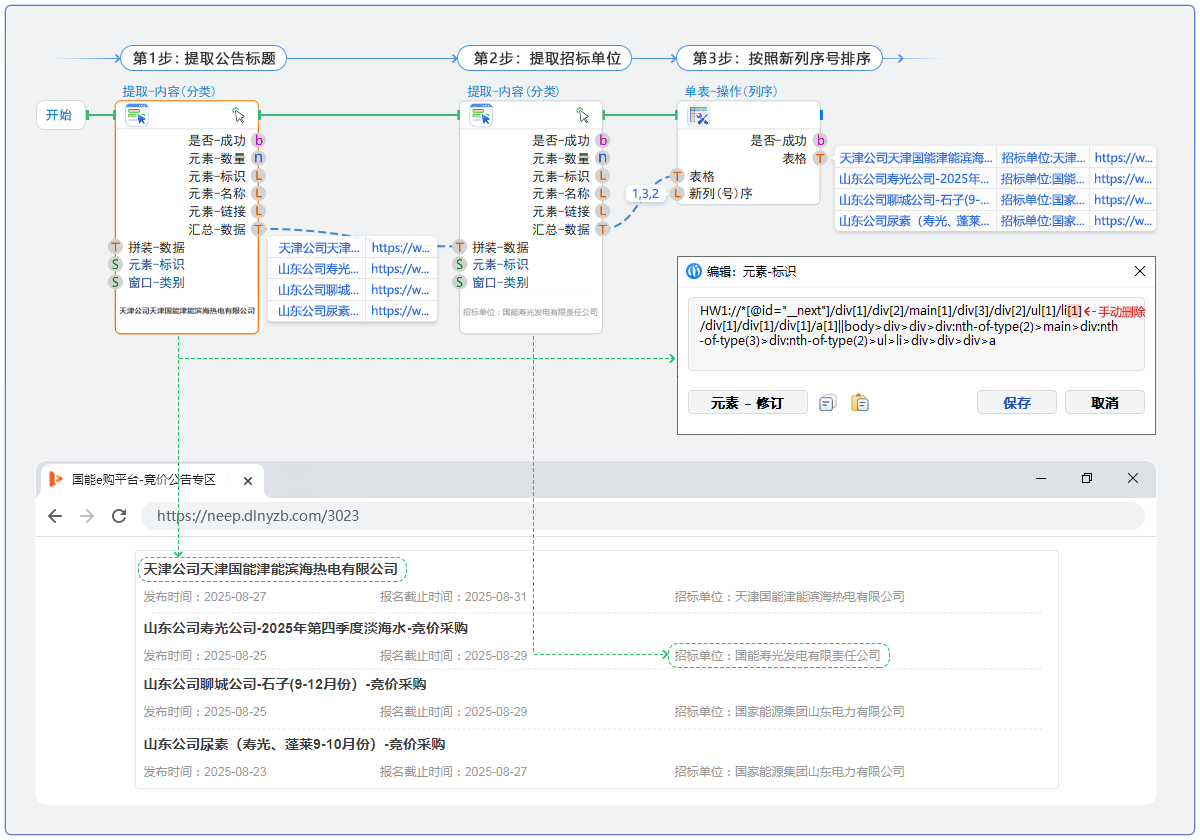Click the pointer pick icon on the step 1 node
Screen dimensions: 1200x840
coord(238,115)
